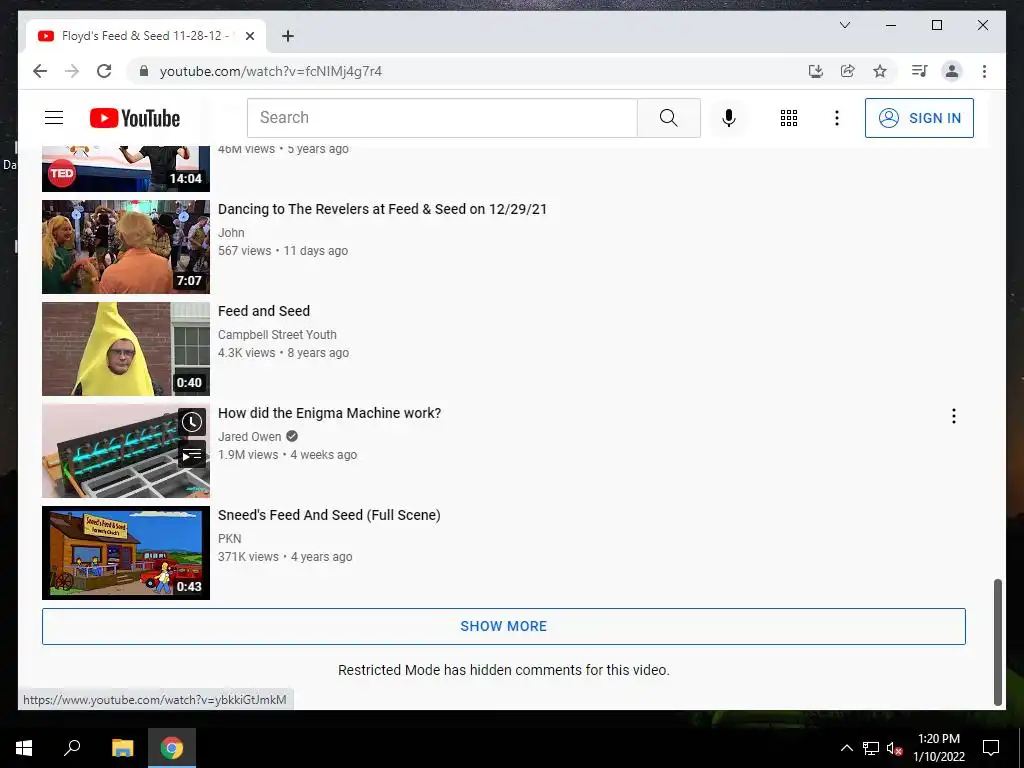Open the taskbar clock showing 1:20 PM
The width and height of the screenshot is (1024, 768).
938,748
